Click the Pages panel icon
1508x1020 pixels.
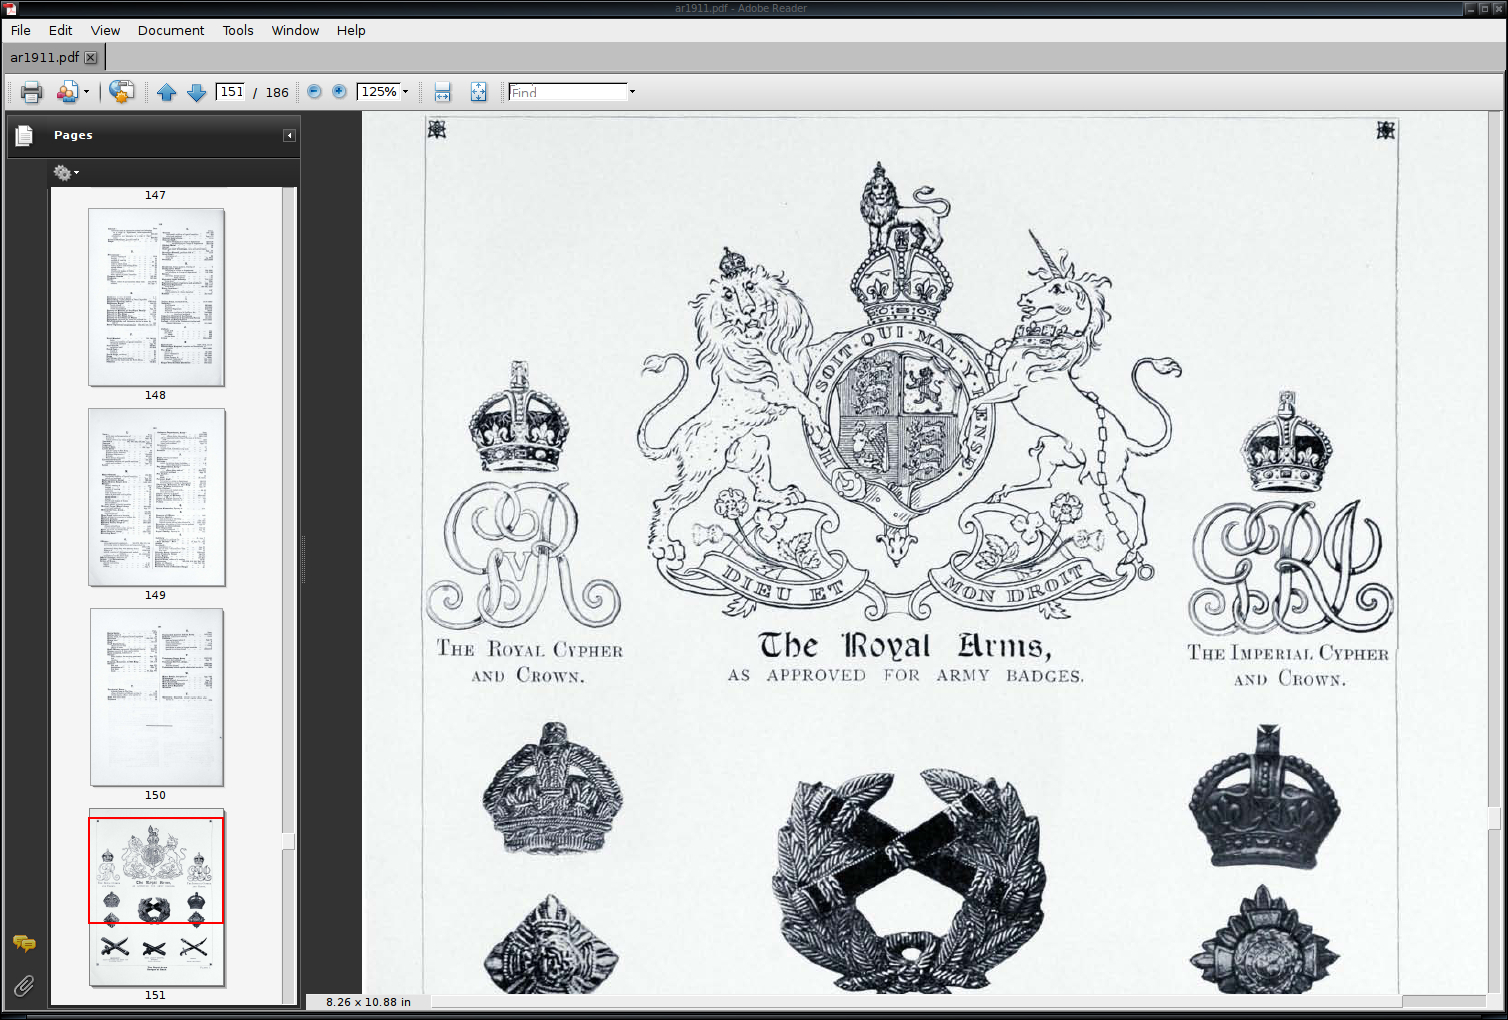tap(24, 135)
